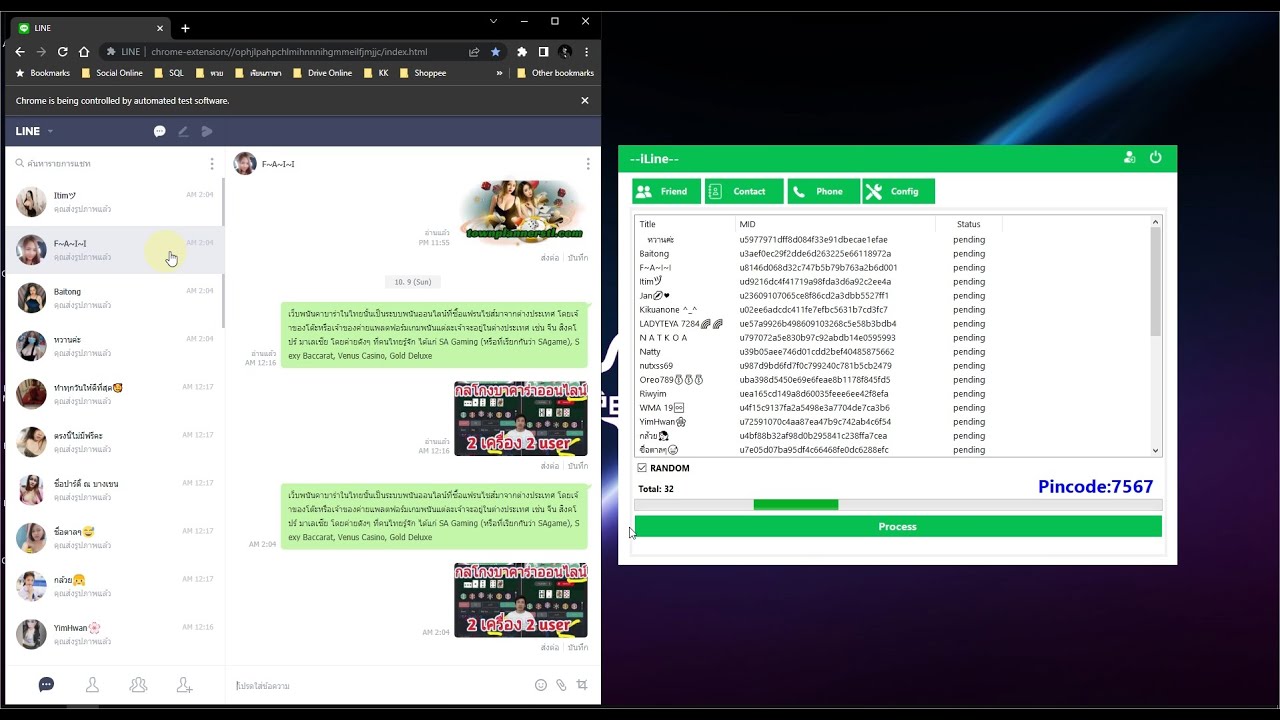Open the gambling image thumbnail at the top of the chat
The height and width of the screenshot is (720, 1280).
(523, 211)
